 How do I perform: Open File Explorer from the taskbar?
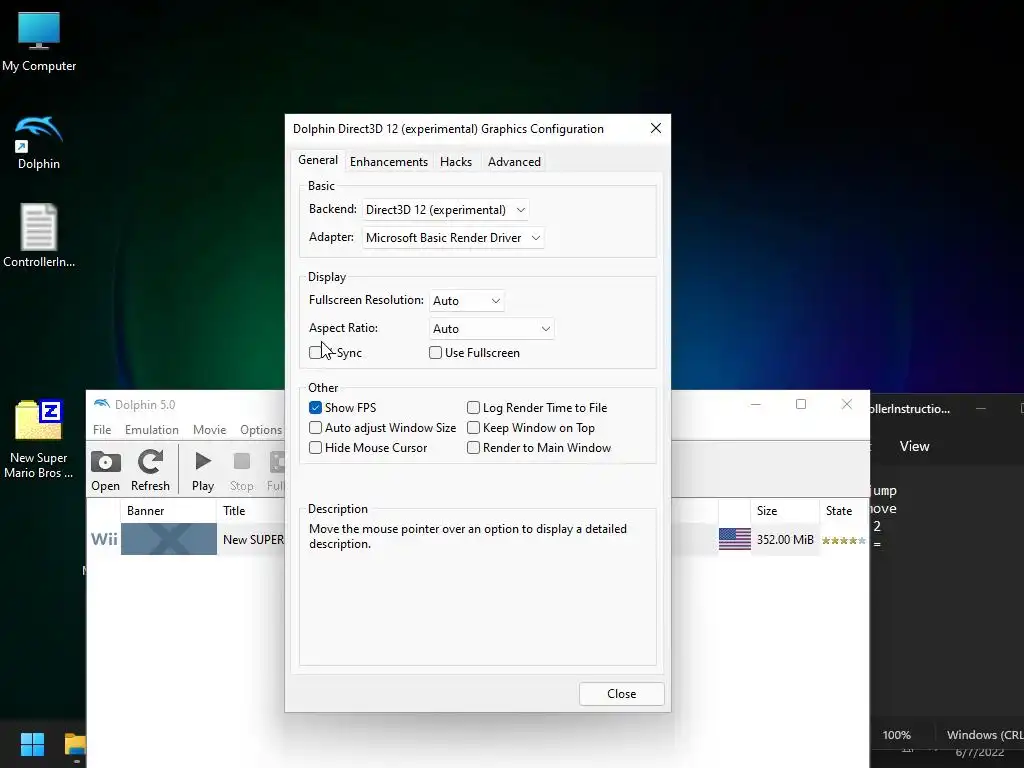pyautogui.click(x=75, y=744)
